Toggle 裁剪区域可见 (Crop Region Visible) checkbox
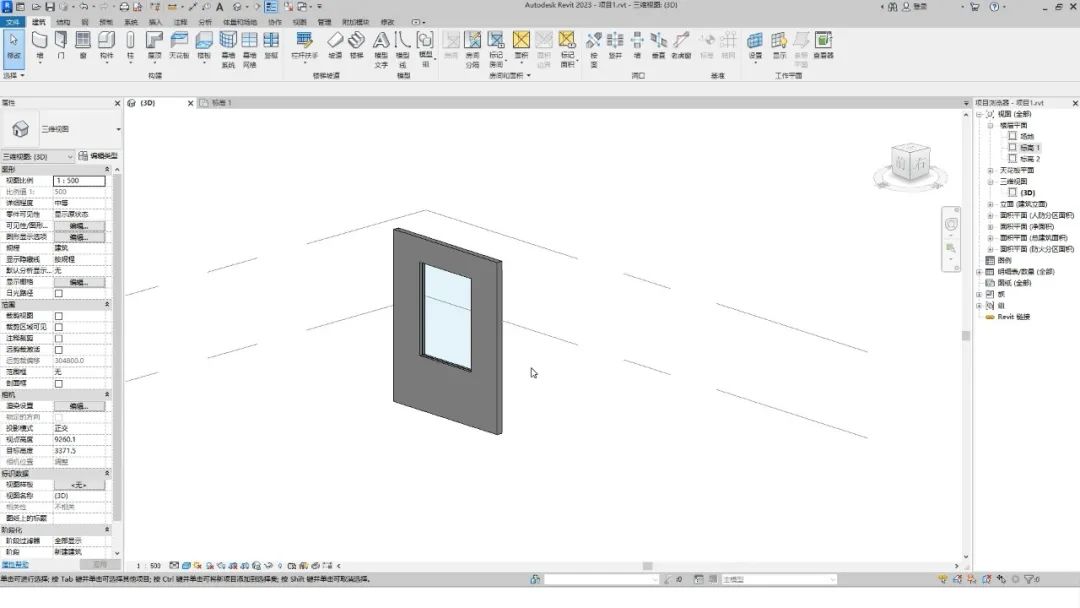 tap(59, 327)
